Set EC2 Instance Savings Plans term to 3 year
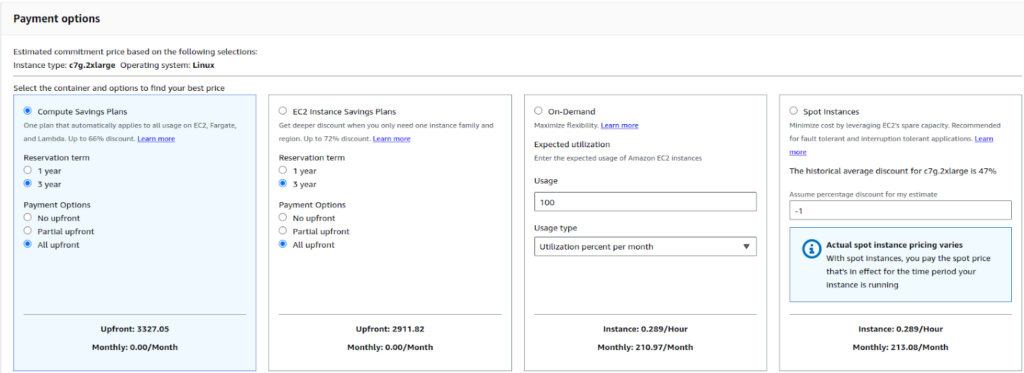Screen dimensions: 1024x373 pyautogui.click(x=283, y=184)
